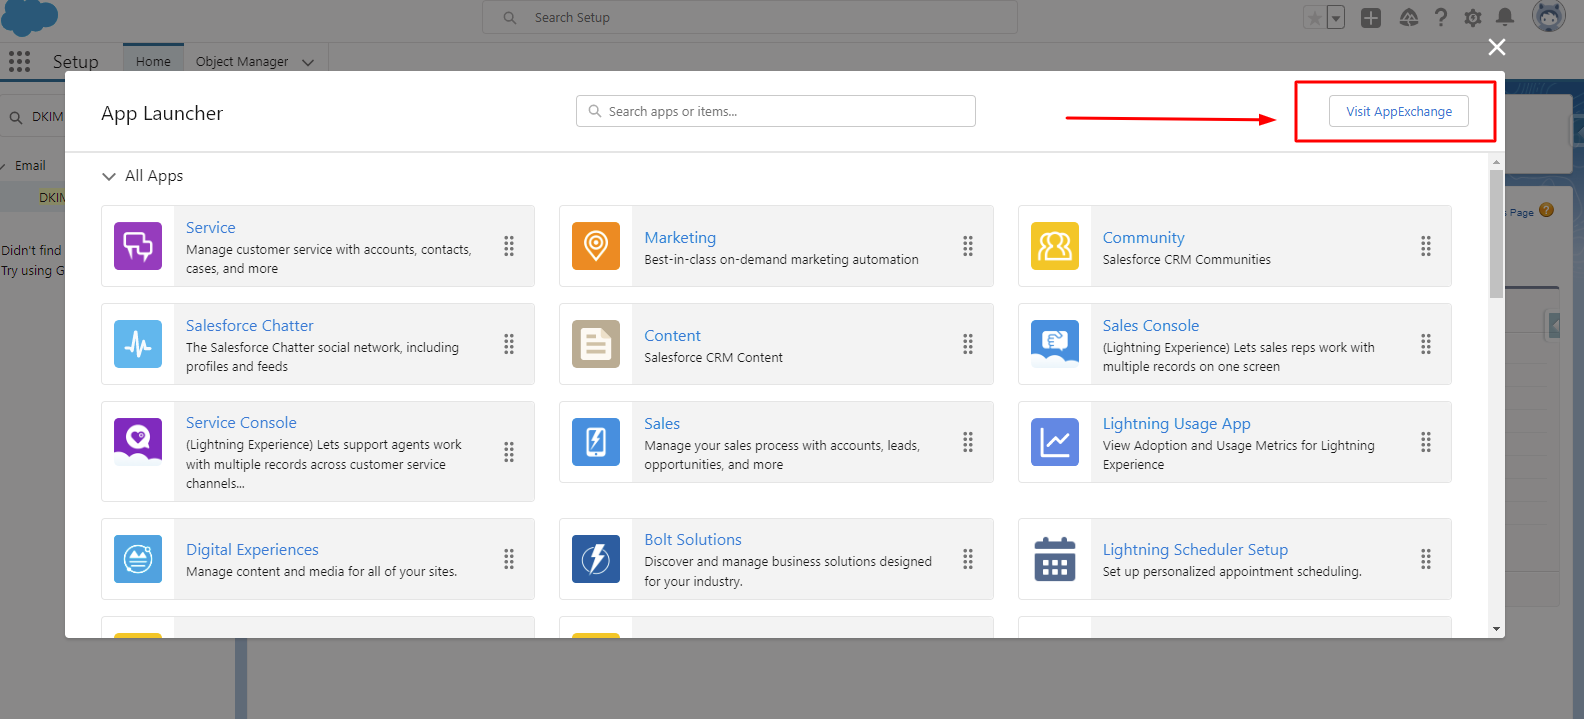Open the Marketing app link

tap(680, 238)
